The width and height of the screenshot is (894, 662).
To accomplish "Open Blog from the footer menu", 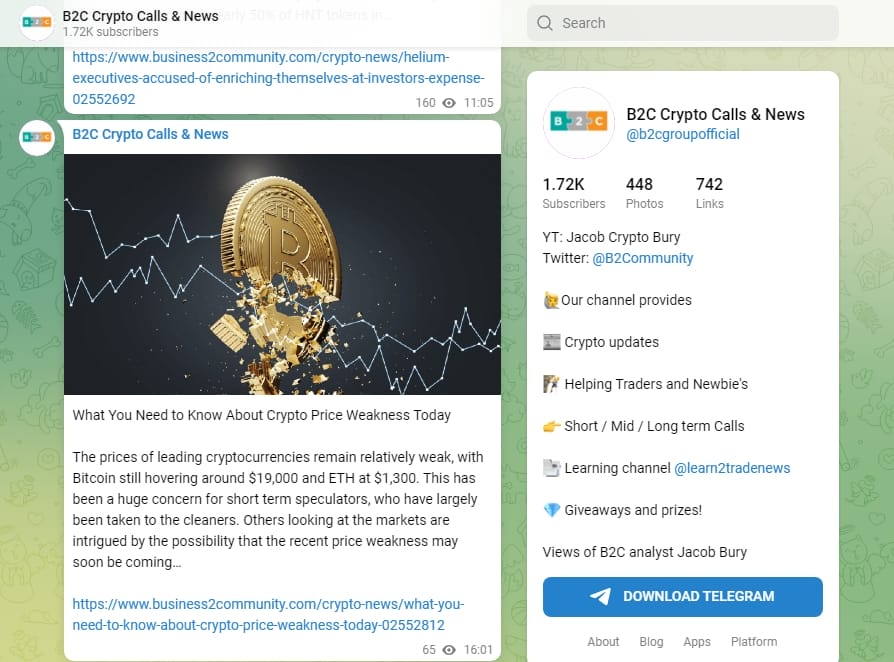I will [x=651, y=642].
